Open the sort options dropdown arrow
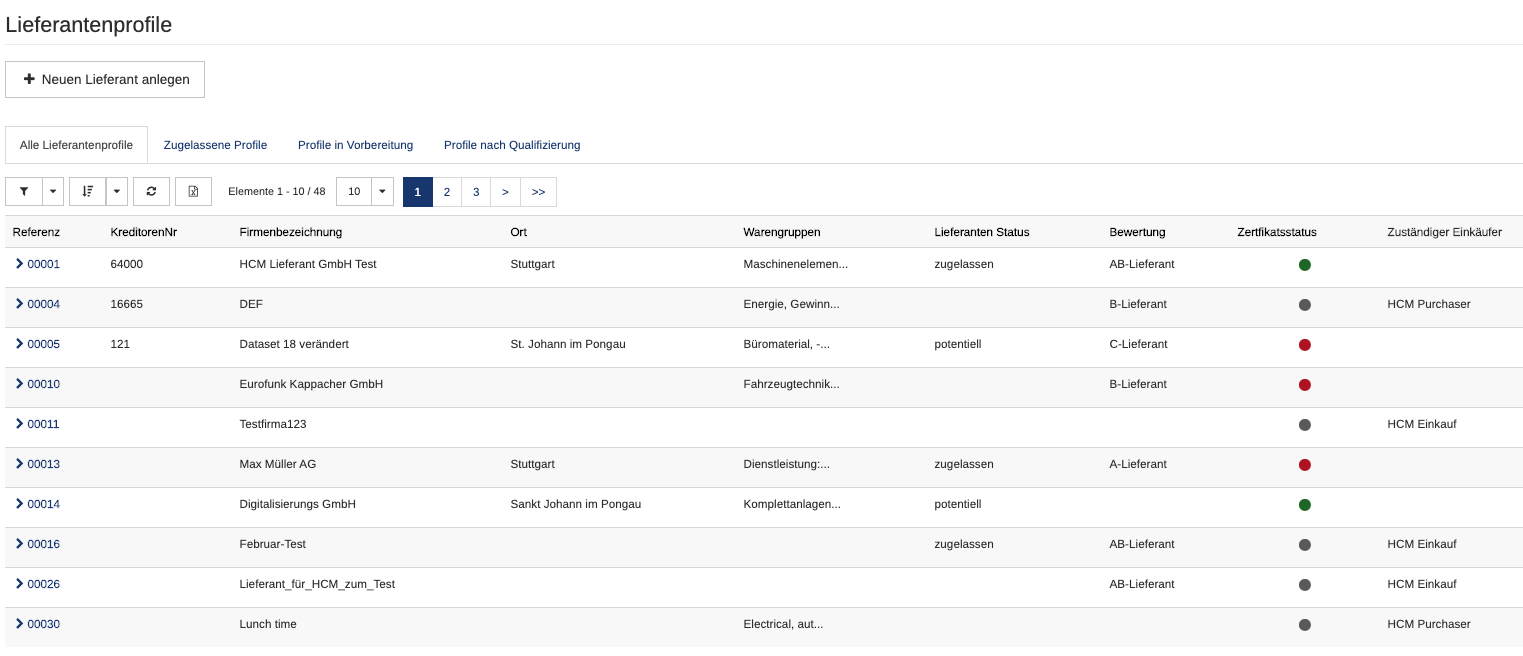Viewport: 1523px width, 656px height. click(117, 191)
